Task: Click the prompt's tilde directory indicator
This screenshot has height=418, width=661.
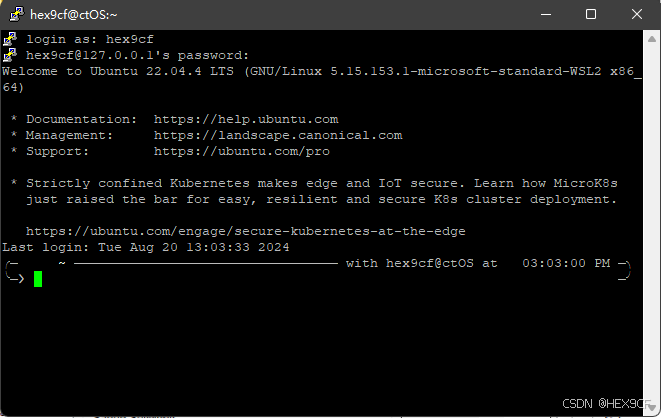Action: (x=62, y=263)
